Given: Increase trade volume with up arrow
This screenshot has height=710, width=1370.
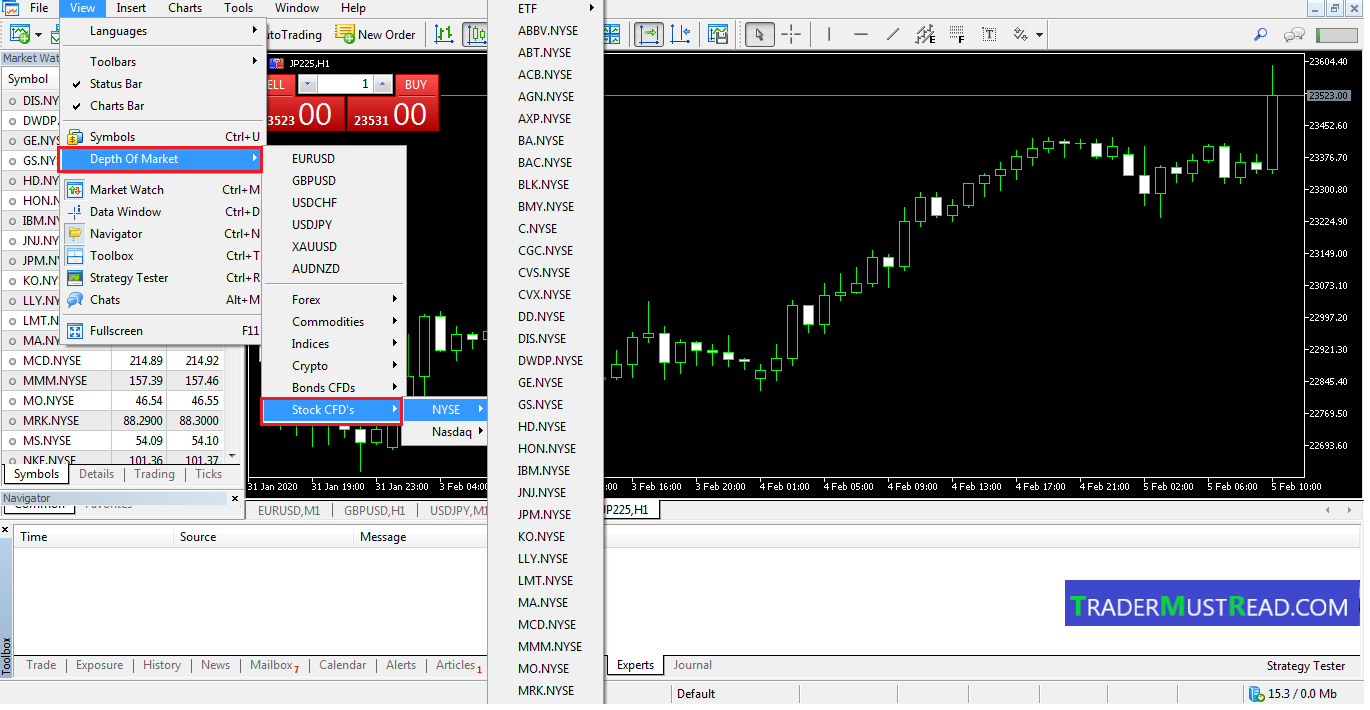Looking at the screenshot, I should [385, 85].
